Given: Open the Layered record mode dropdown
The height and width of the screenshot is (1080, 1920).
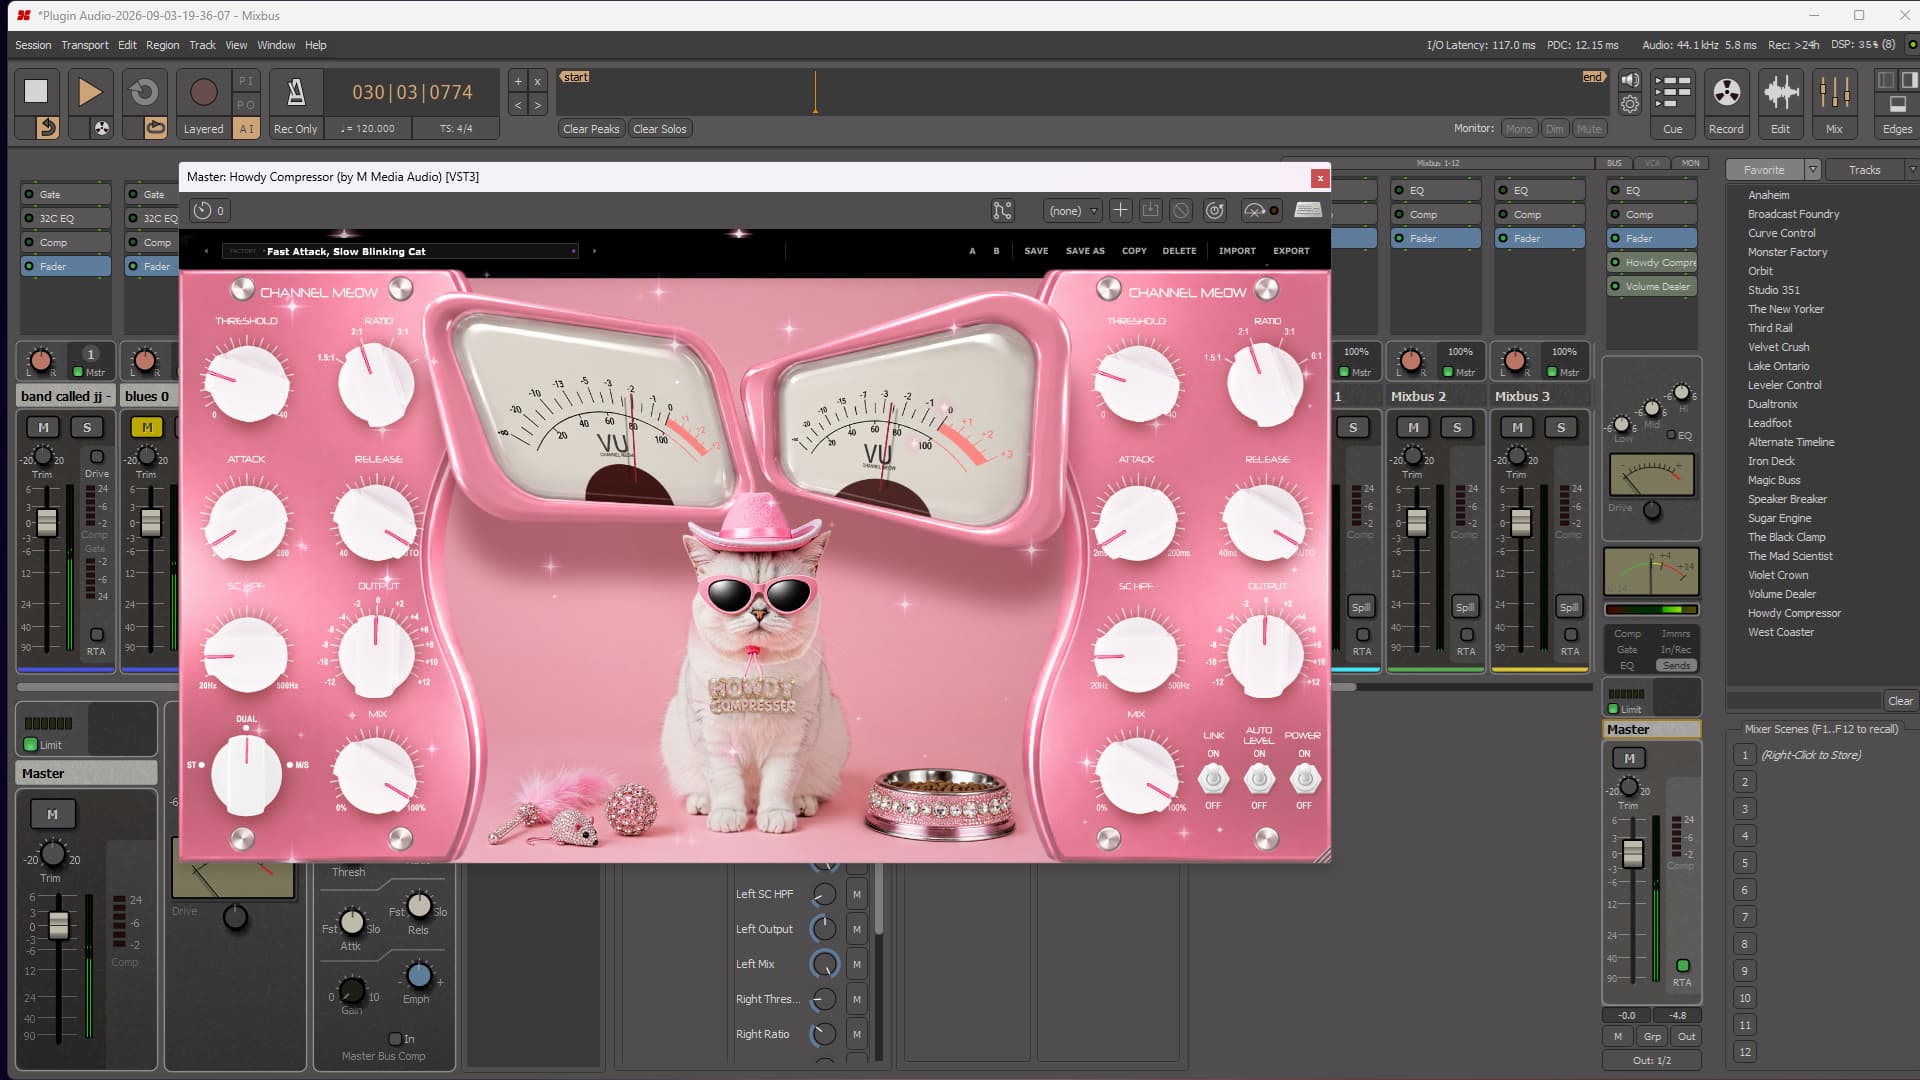Looking at the screenshot, I should click(x=203, y=129).
